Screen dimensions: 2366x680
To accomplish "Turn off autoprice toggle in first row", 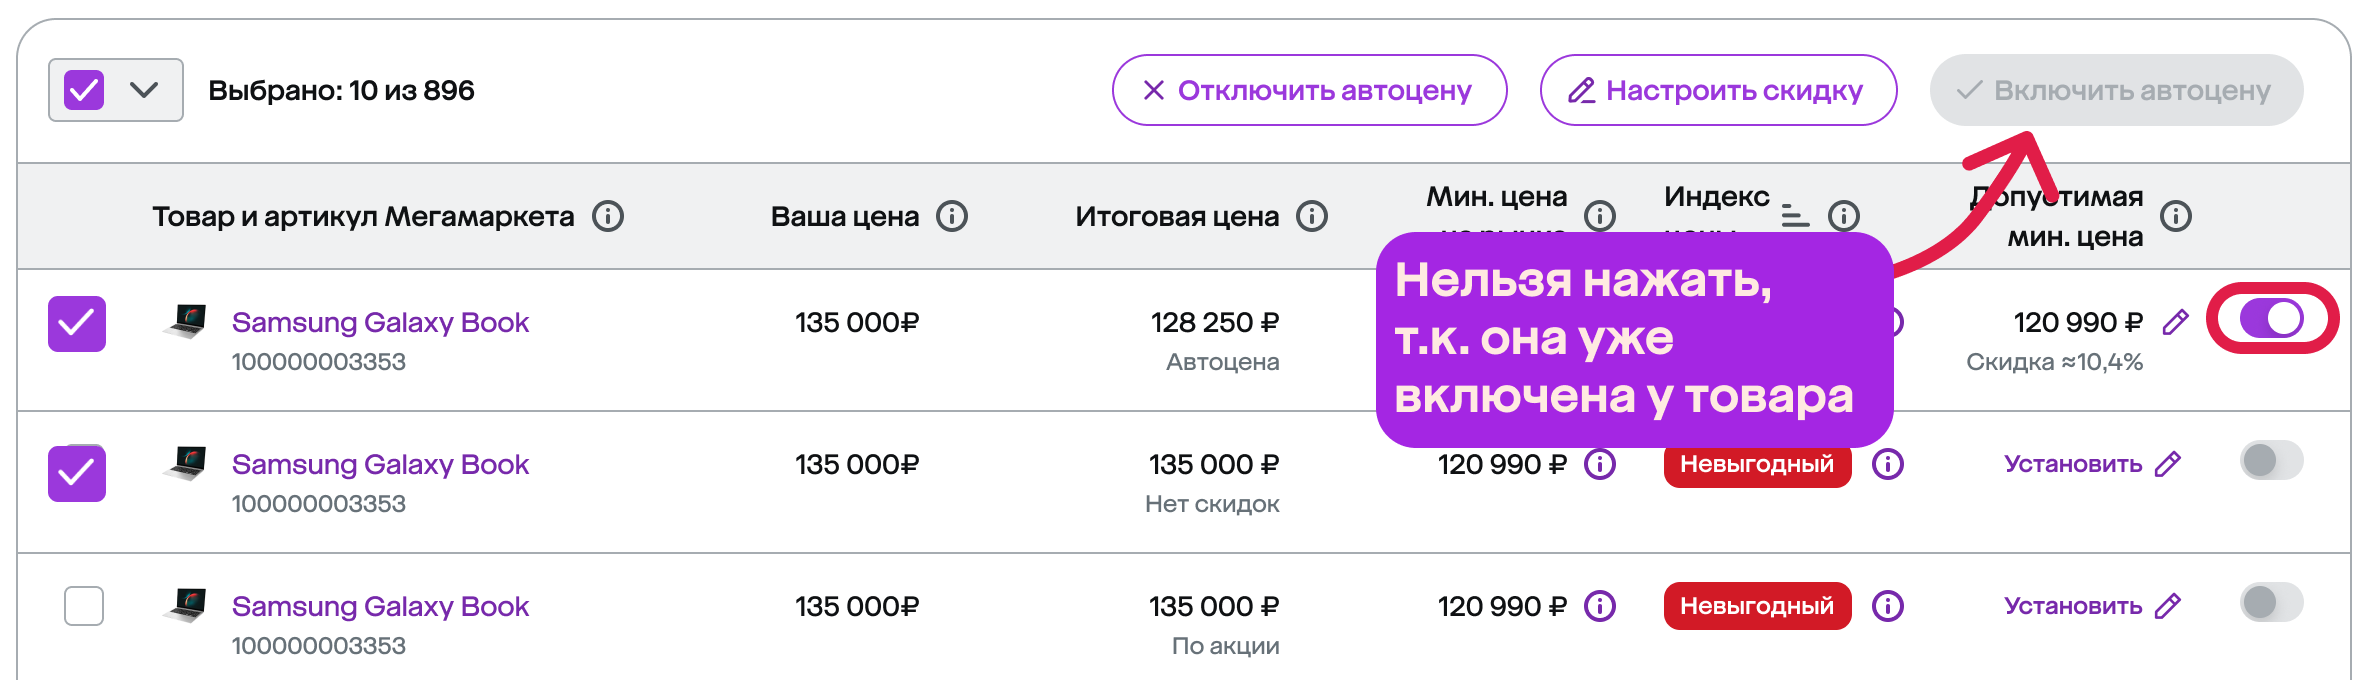I will click(x=2272, y=319).
